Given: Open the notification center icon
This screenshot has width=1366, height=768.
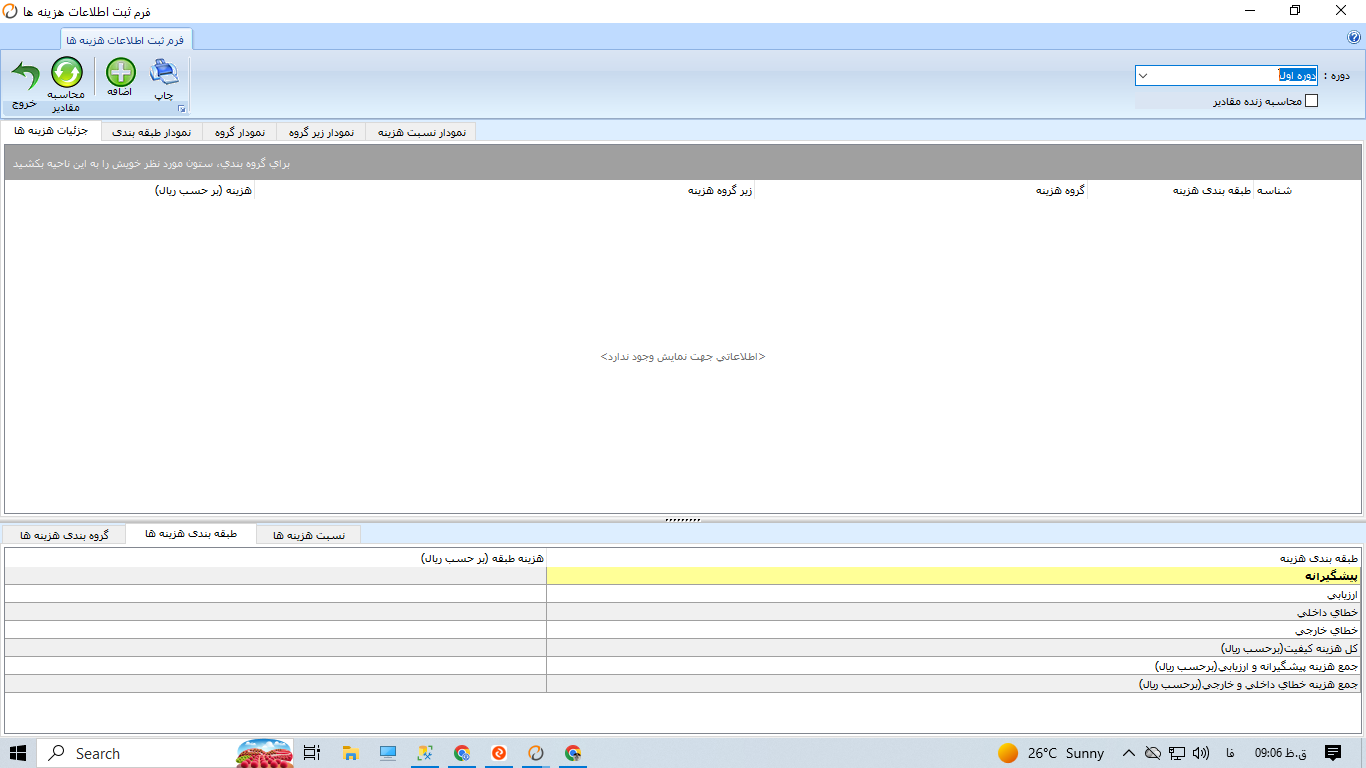Looking at the screenshot, I should tap(1333, 753).
